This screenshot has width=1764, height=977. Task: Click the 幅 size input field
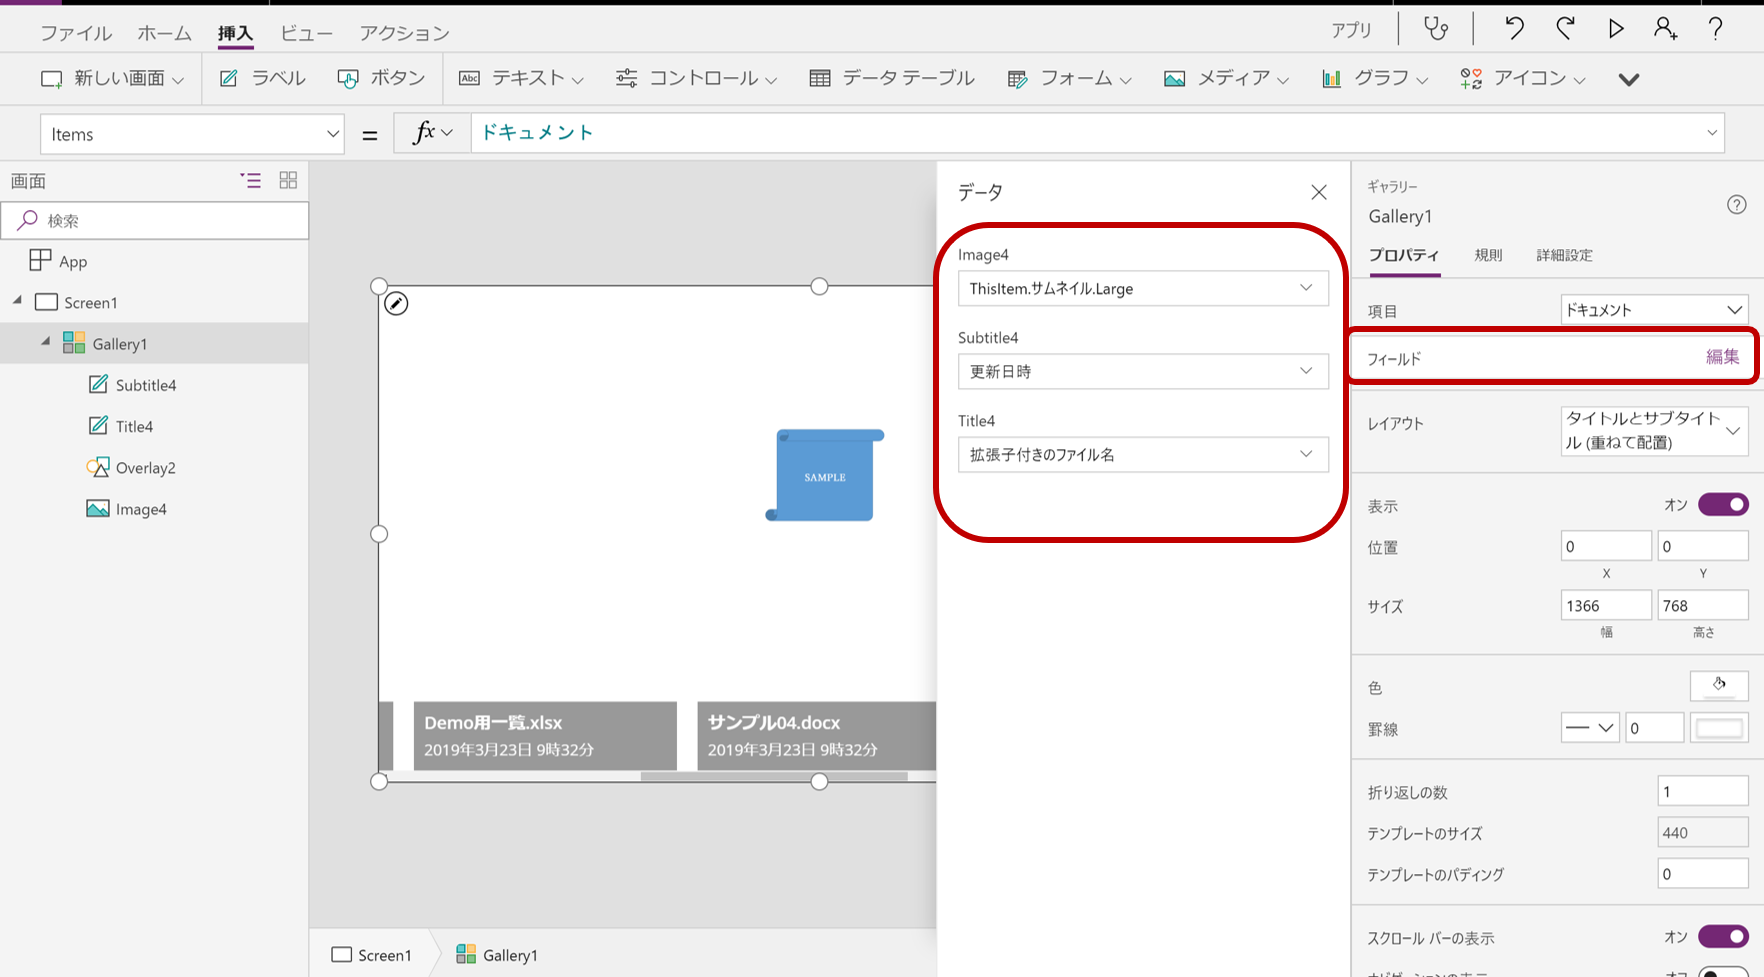point(1606,605)
